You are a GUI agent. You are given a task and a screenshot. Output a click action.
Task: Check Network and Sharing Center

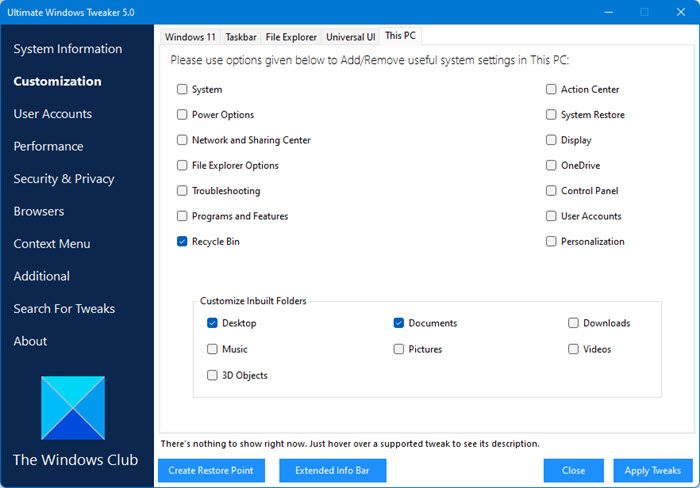[x=182, y=140]
